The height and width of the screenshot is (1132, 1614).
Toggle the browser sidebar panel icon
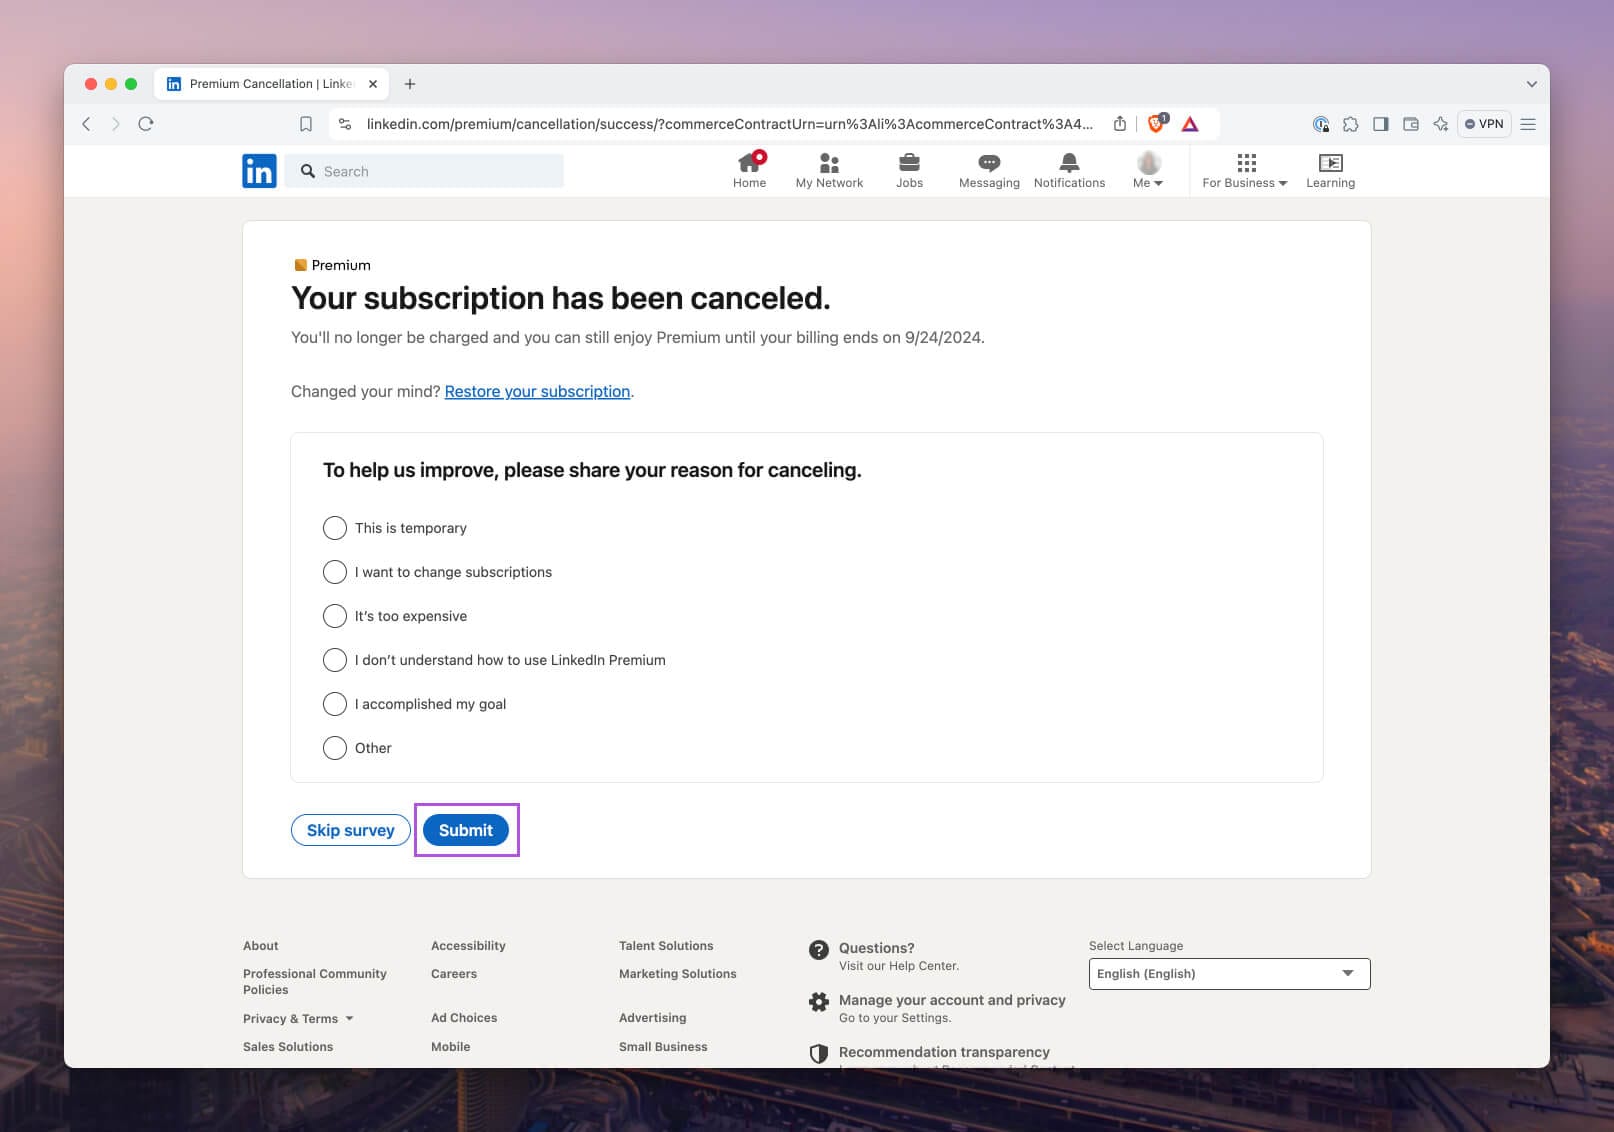point(1381,124)
